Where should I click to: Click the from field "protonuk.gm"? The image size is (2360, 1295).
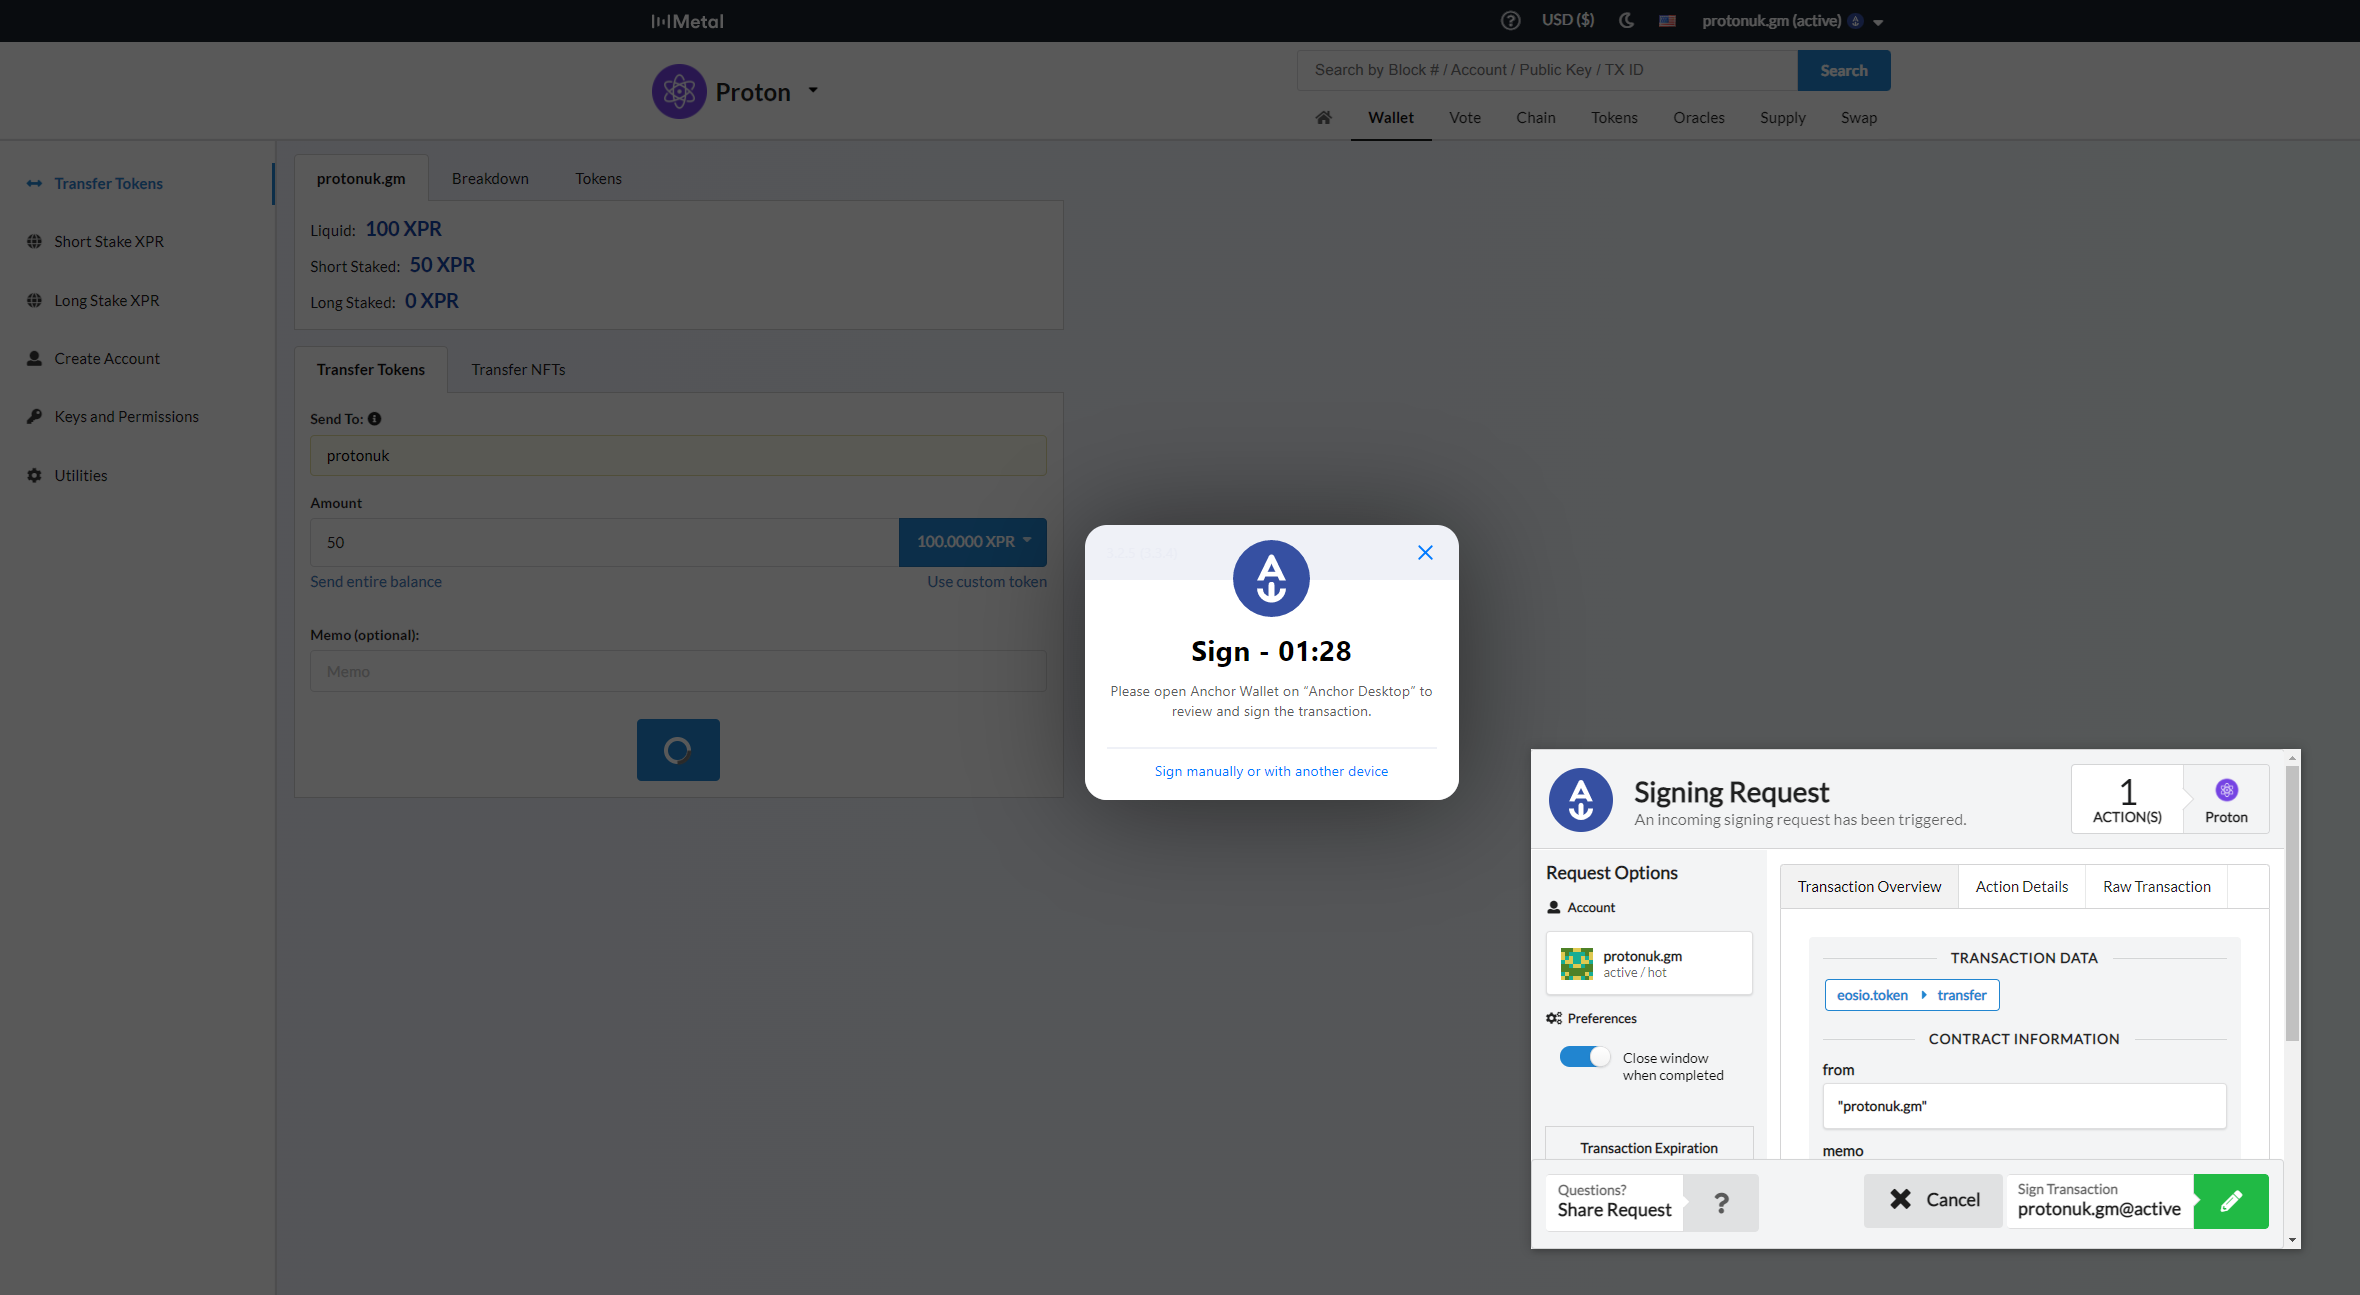2024,1107
